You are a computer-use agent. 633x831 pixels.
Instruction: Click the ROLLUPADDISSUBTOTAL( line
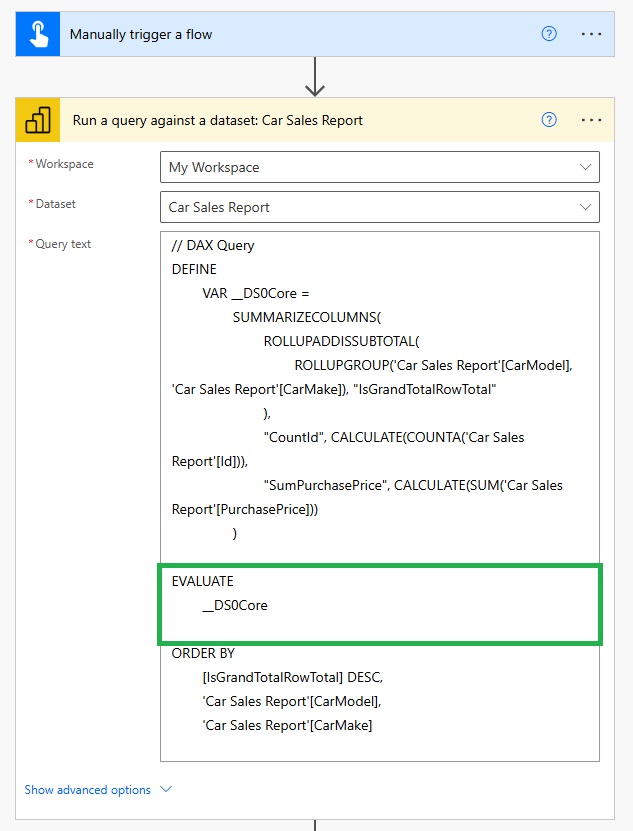pyautogui.click(x=341, y=341)
